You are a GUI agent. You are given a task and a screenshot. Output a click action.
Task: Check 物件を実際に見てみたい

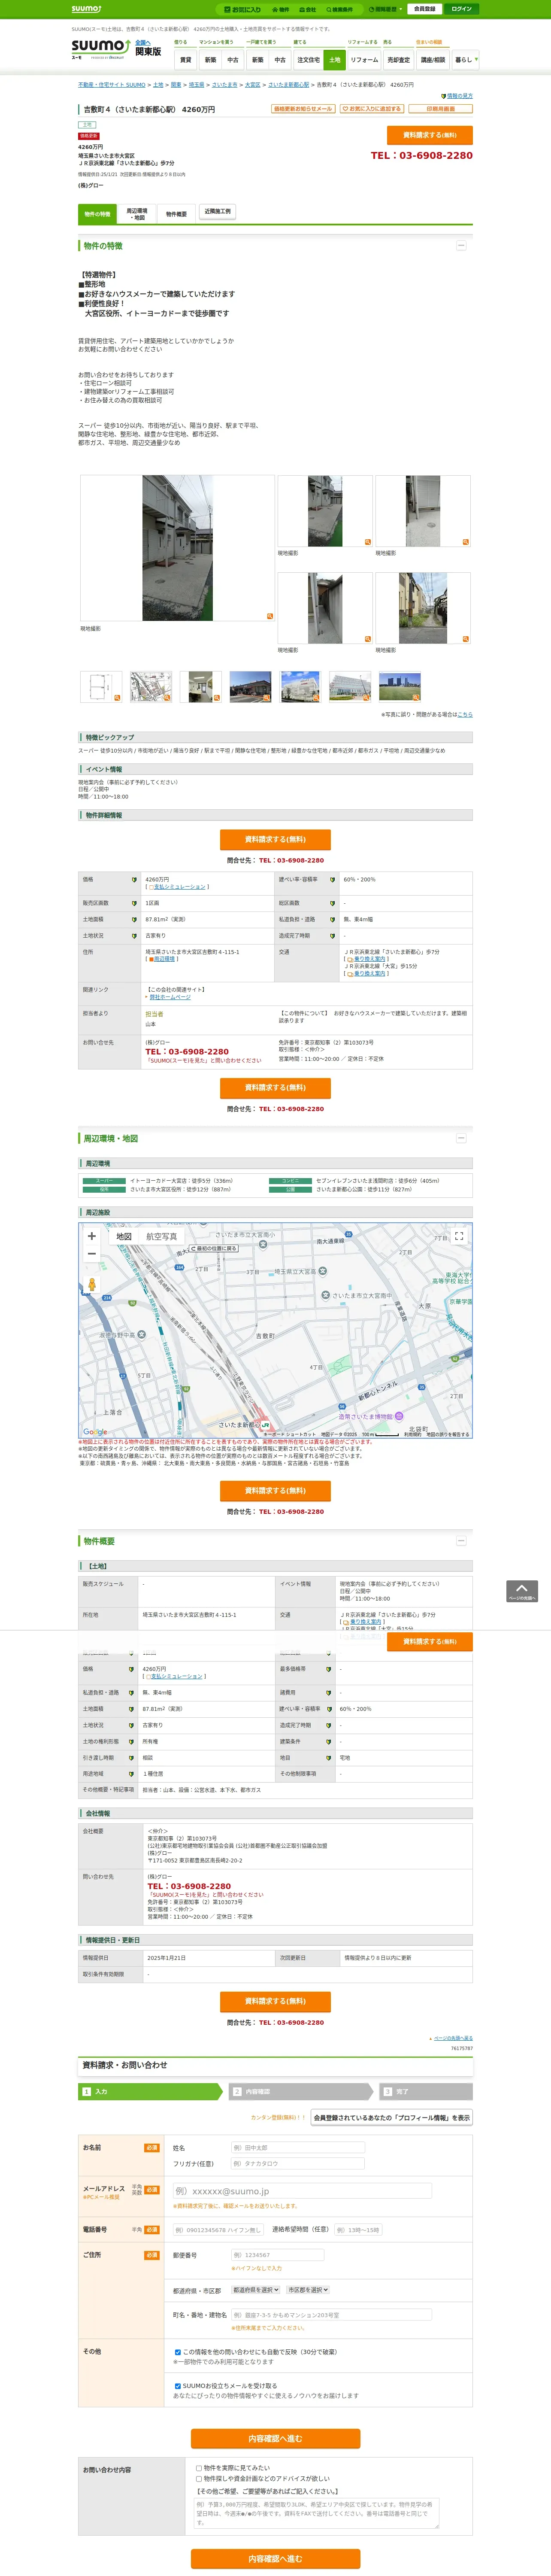[199, 2468]
